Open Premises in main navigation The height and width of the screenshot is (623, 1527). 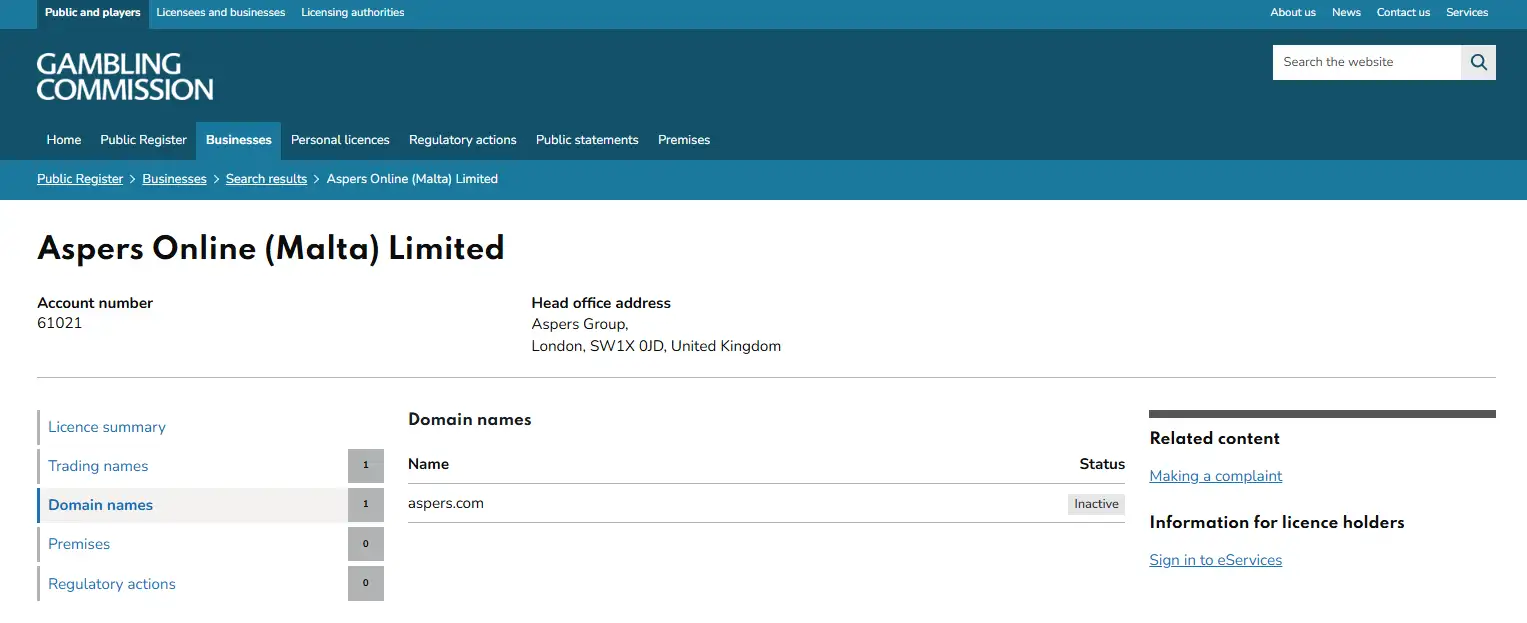[x=684, y=140]
